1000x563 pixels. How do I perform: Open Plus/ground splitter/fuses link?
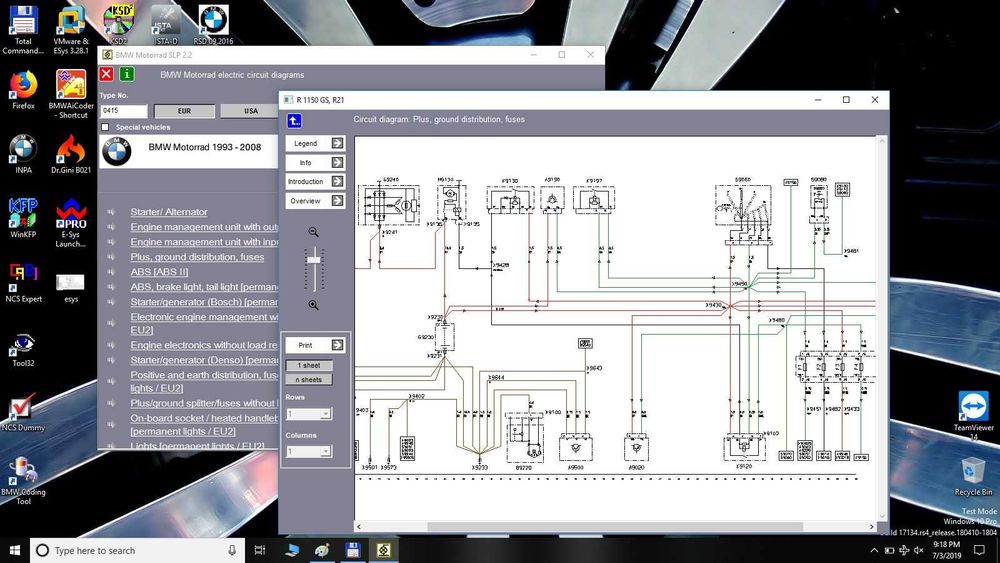point(204,403)
